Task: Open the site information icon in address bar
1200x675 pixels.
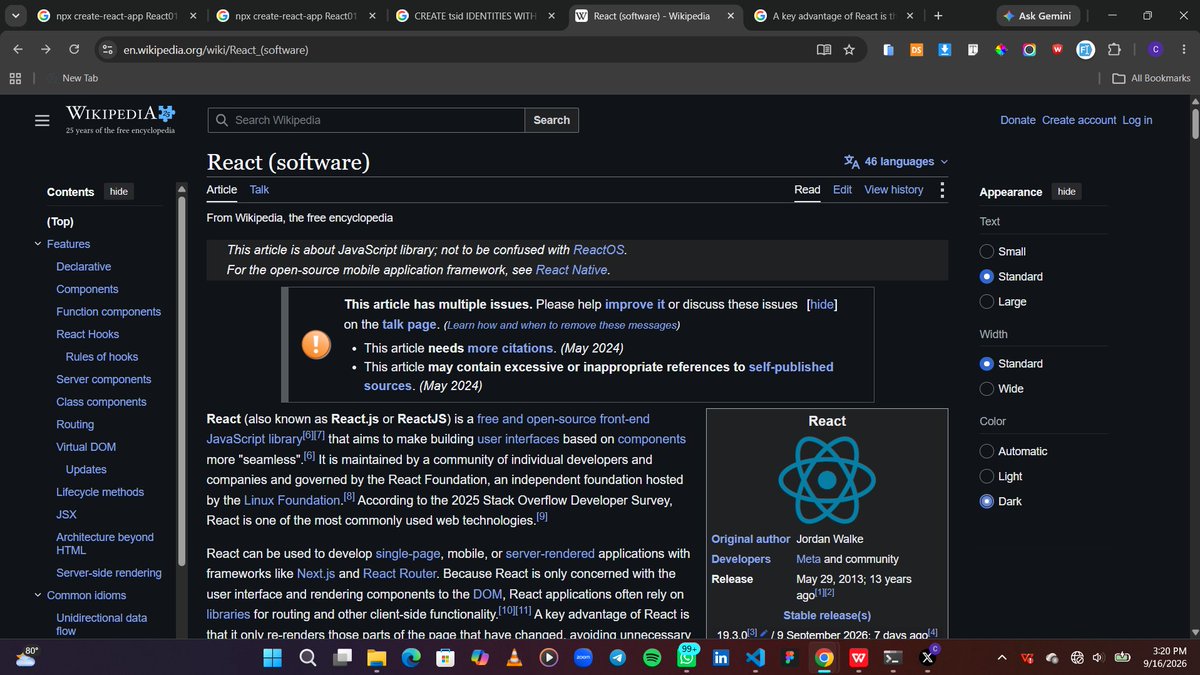Action: click(x=109, y=50)
